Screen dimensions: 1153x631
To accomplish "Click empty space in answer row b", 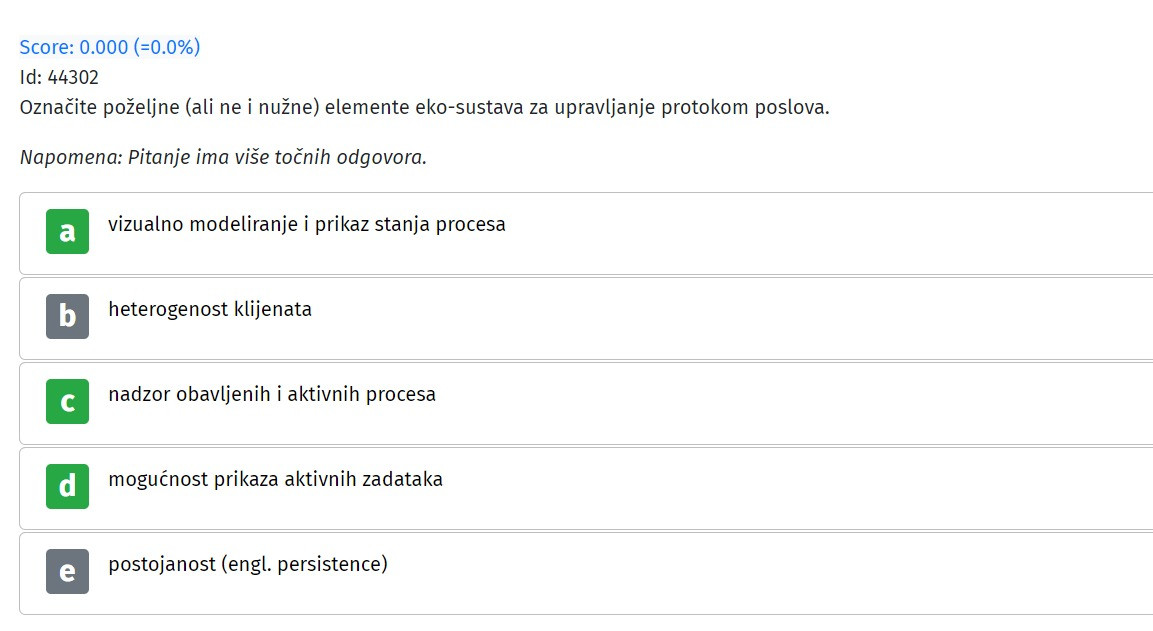I will tap(735, 318).
